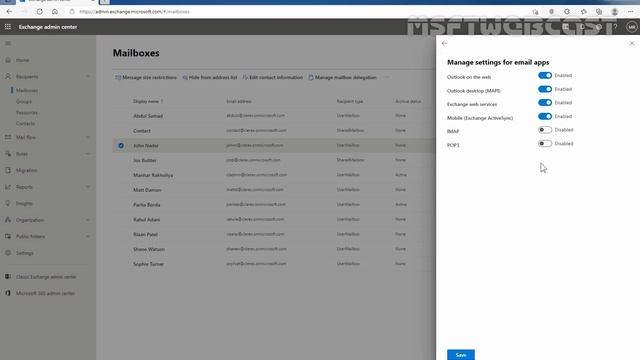Select Mailboxes in the sidebar

[x=27, y=90]
